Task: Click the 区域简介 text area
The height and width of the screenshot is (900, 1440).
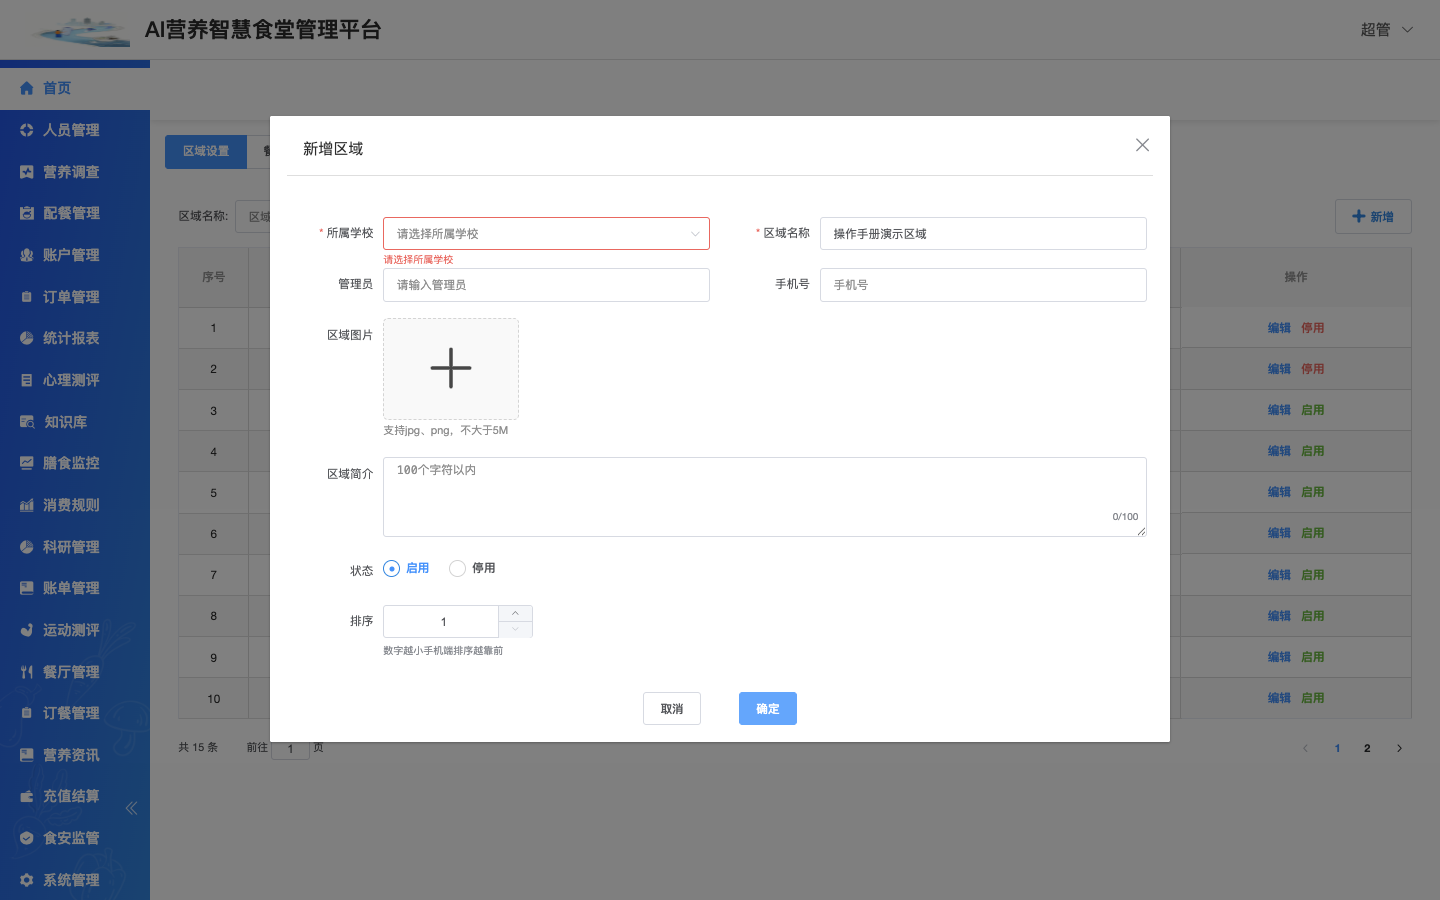Action: 765,497
